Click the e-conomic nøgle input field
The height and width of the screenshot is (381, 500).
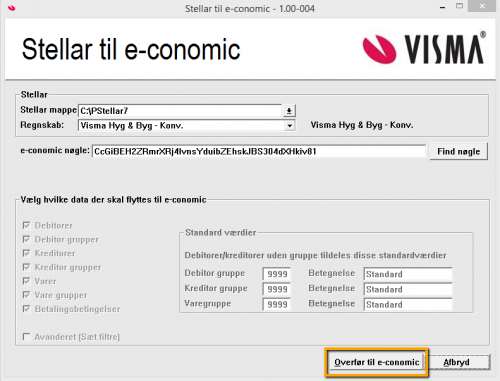[259, 152]
